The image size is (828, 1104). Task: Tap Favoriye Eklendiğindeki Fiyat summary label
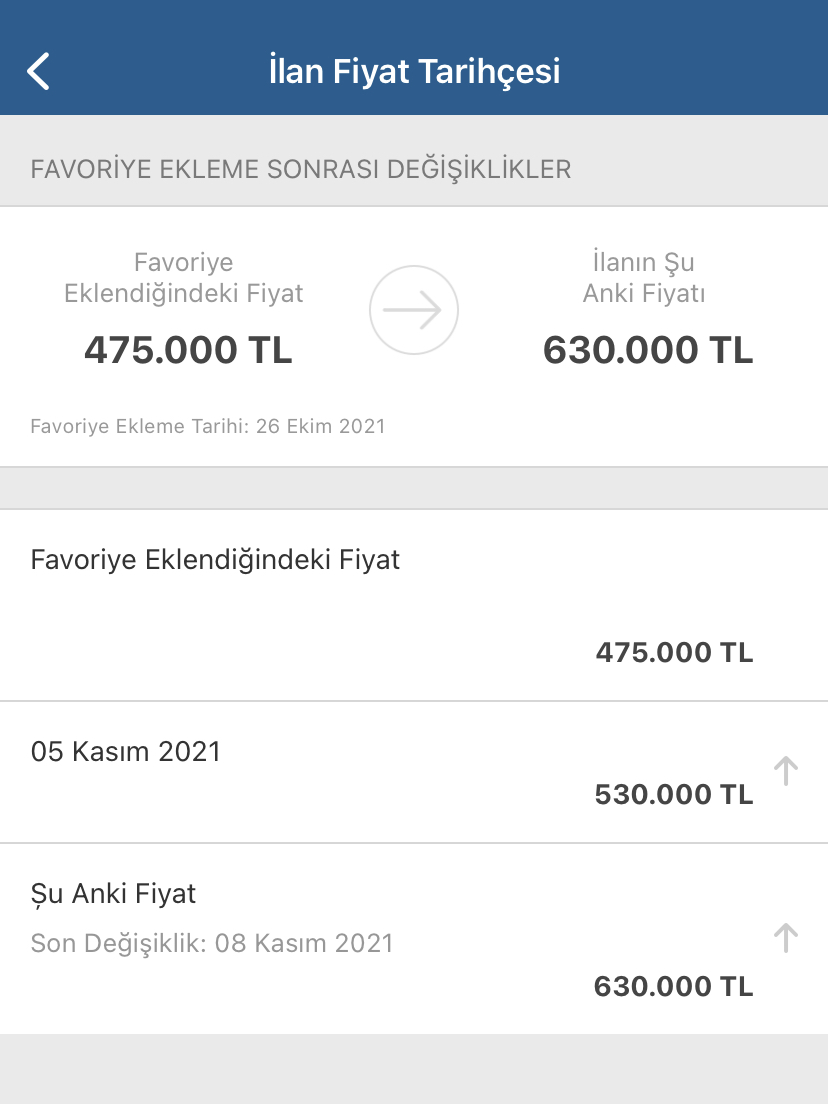point(184,278)
